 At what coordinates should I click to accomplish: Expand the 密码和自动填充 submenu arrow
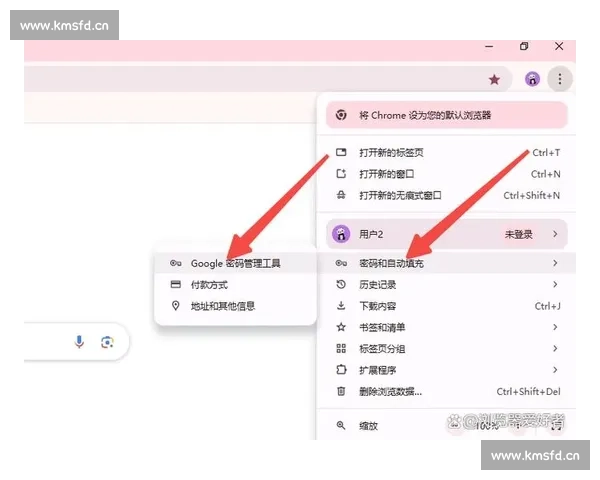[555, 263]
